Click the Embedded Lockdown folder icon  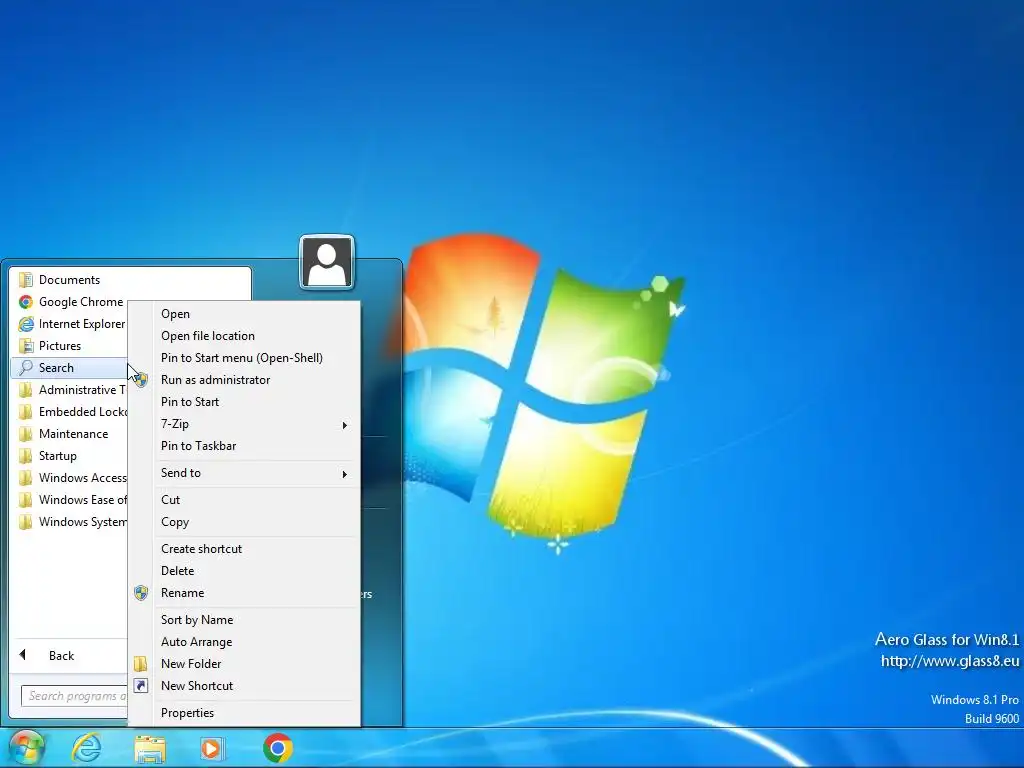[x=26, y=411]
